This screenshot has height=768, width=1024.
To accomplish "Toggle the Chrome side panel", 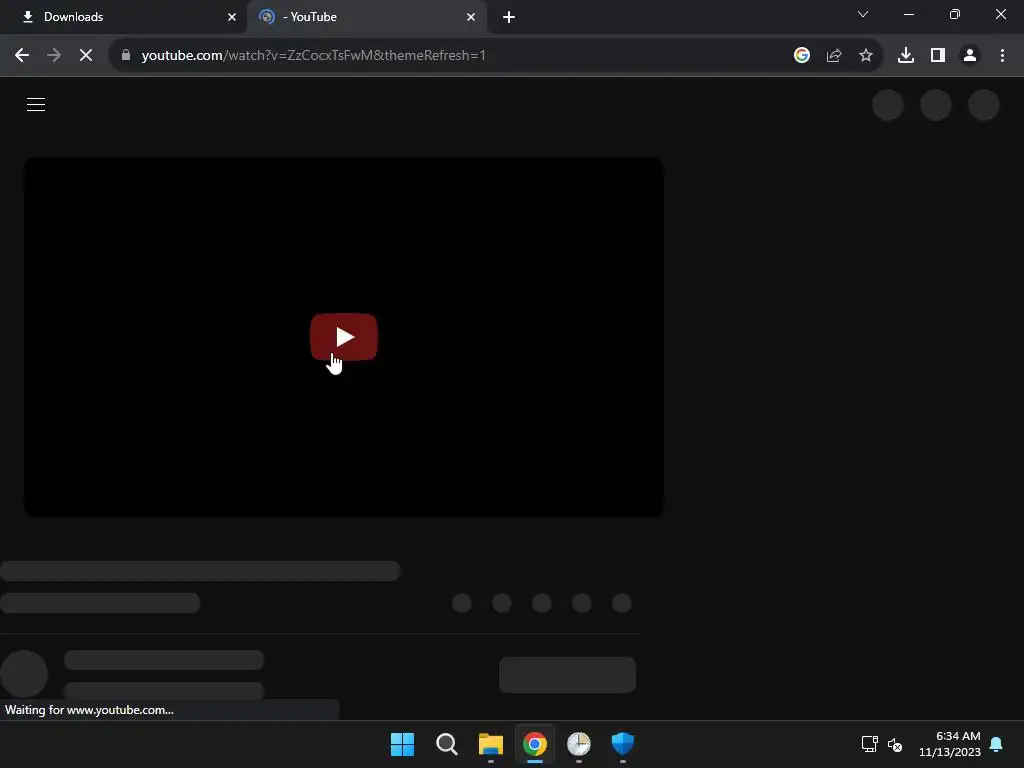I will 938,56.
